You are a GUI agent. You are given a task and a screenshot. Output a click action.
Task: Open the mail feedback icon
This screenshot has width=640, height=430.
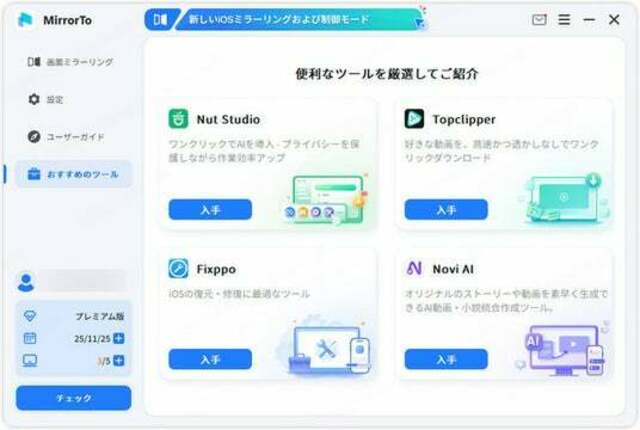[x=539, y=19]
